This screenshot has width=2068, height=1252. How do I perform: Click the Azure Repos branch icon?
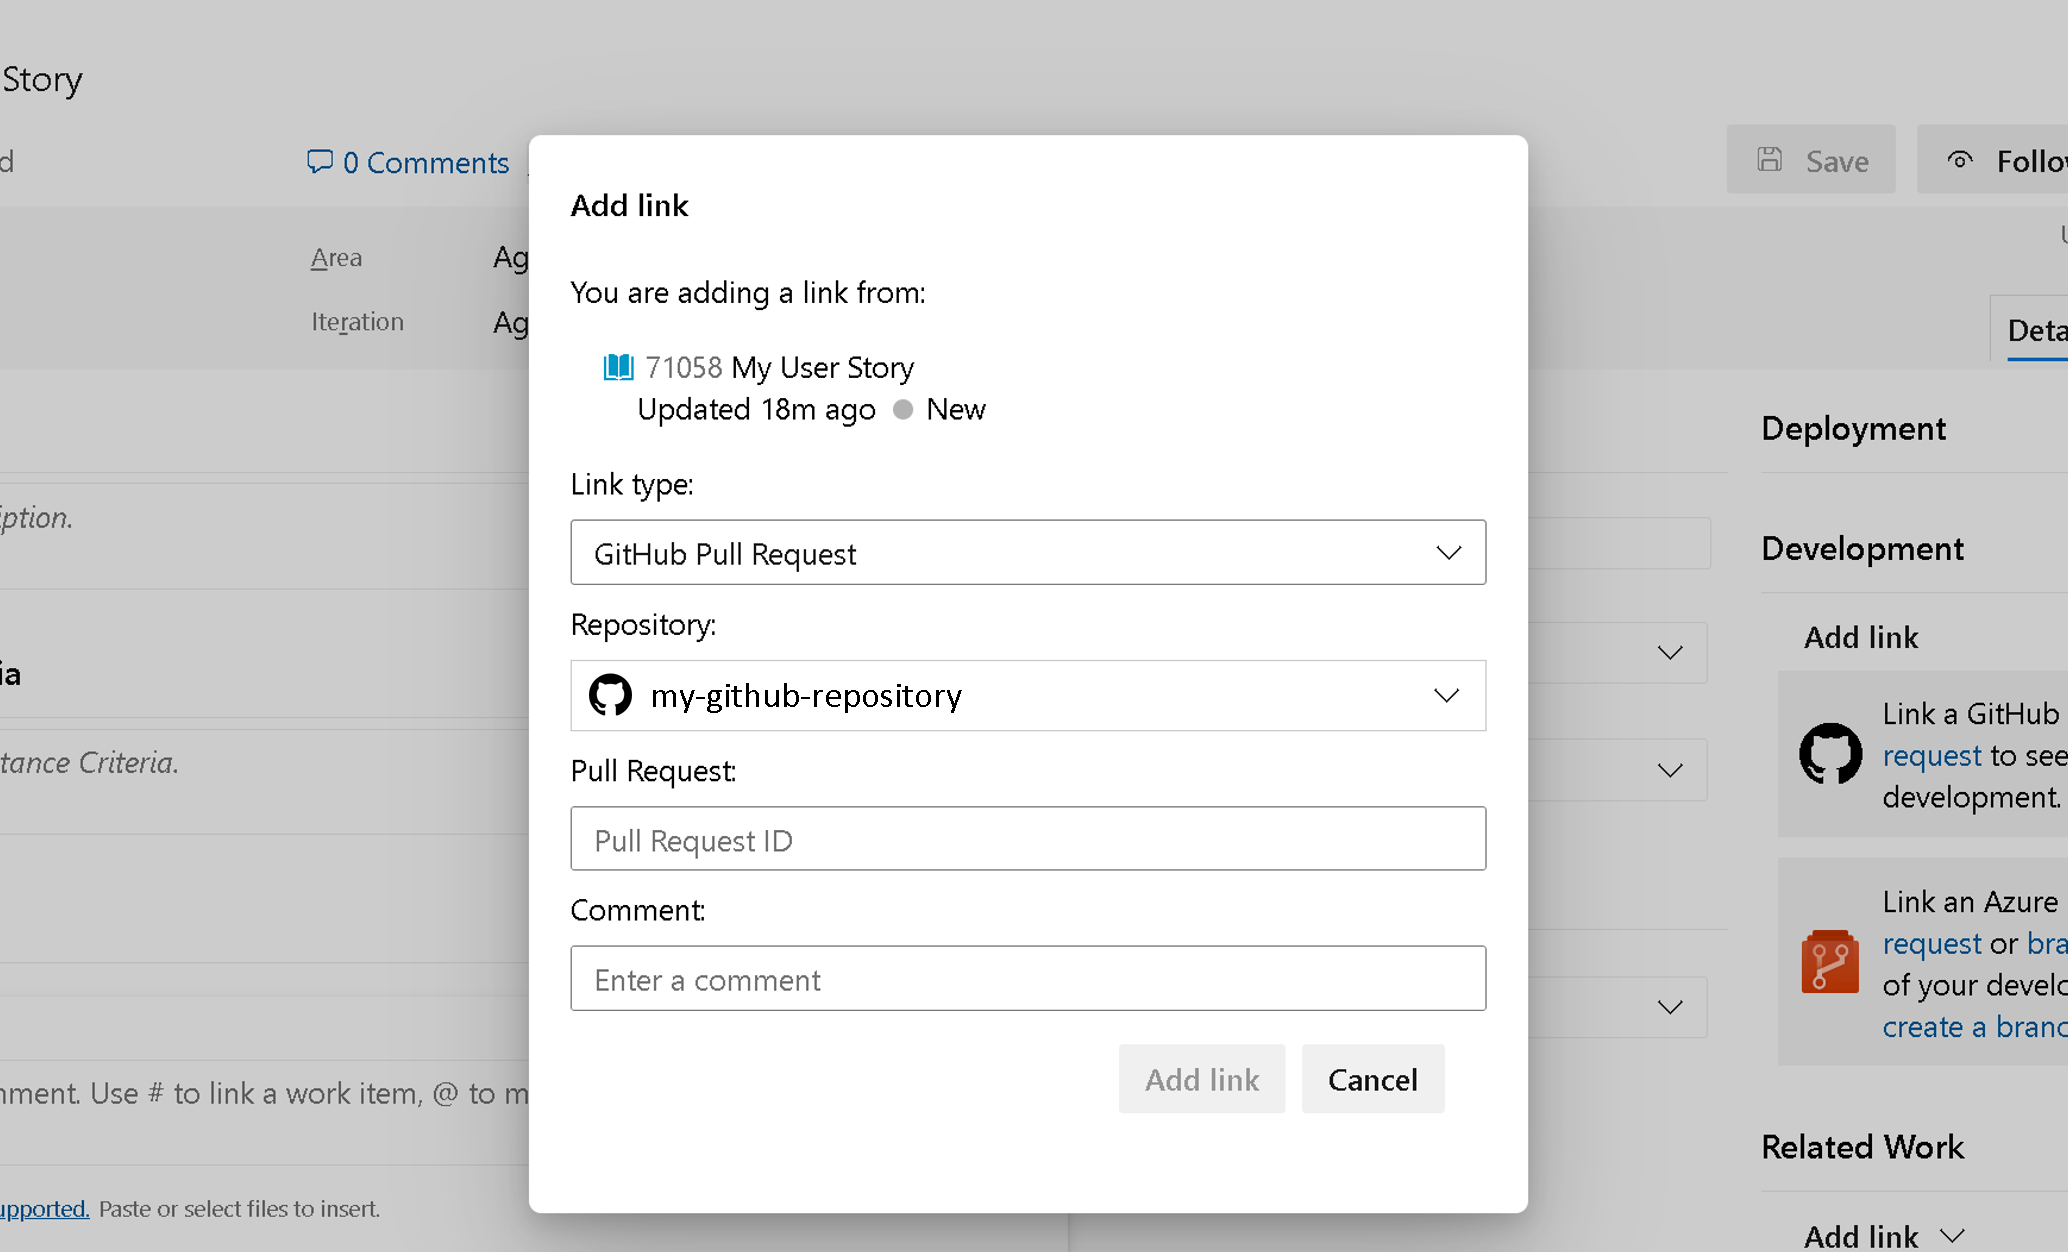[1830, 961]
